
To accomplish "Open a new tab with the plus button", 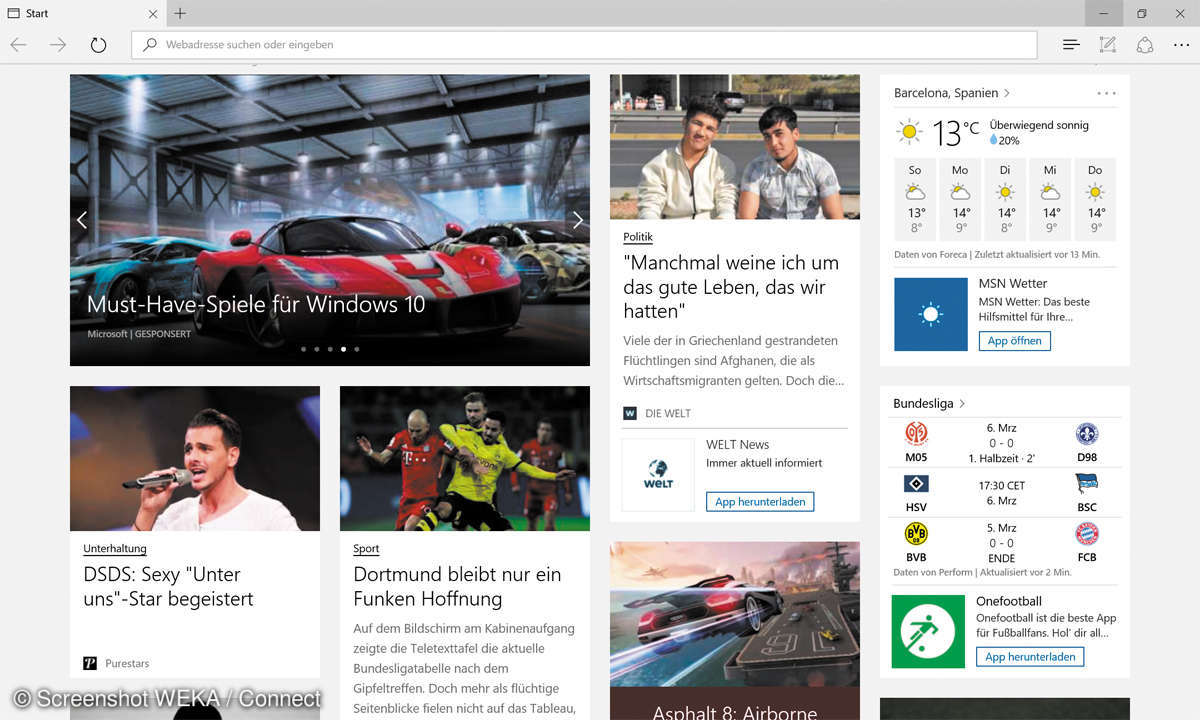I will pos(180,13).
